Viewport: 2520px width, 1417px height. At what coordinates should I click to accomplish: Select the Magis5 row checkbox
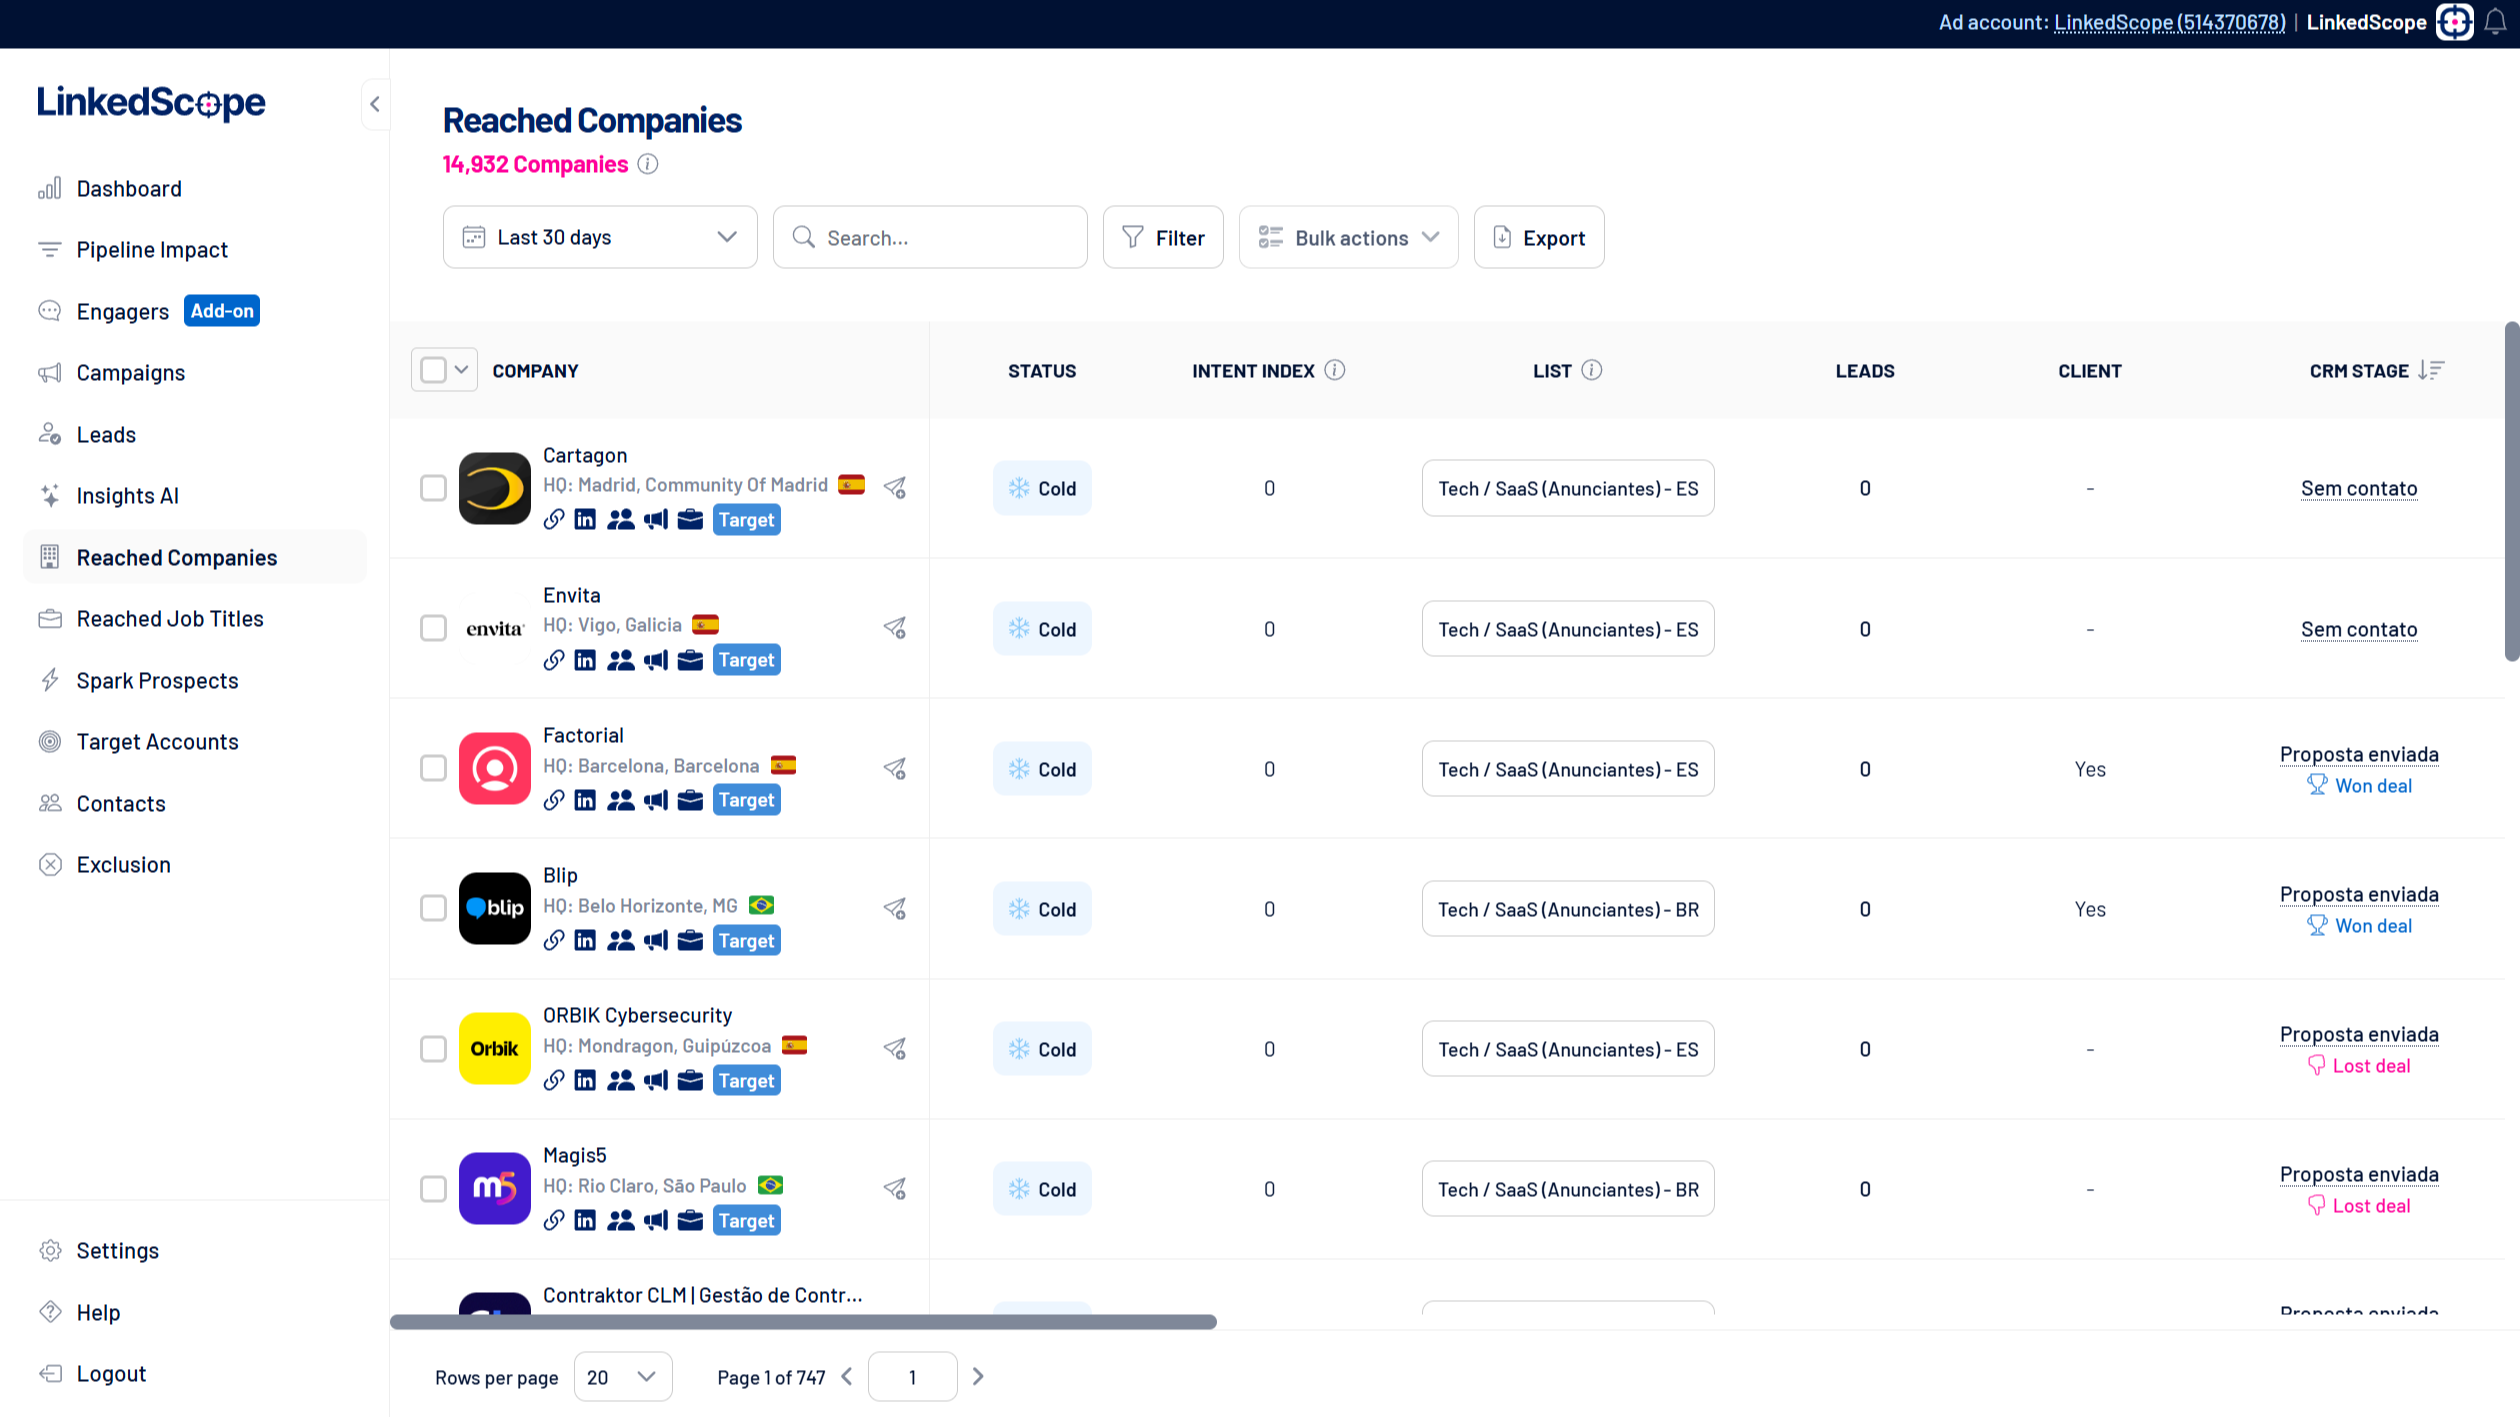click(x=433, y=1188)
